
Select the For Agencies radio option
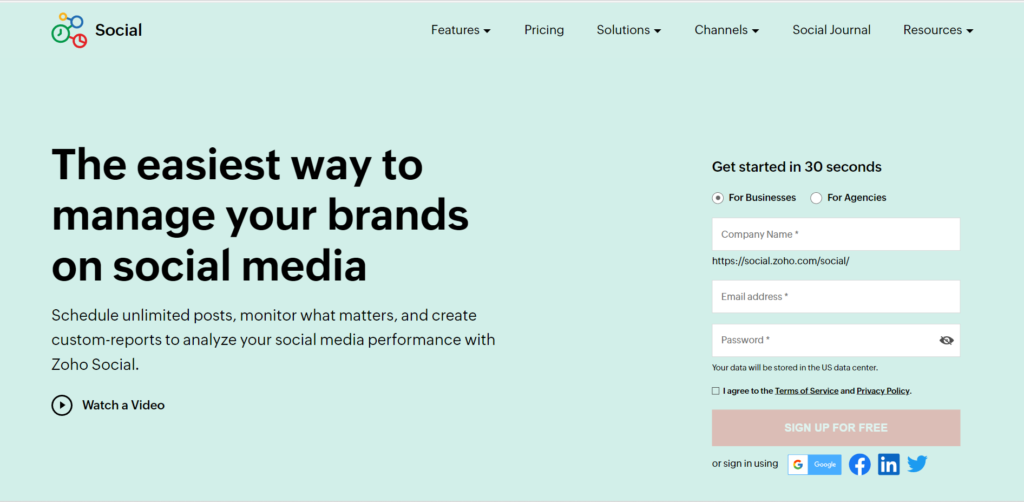click(x=816, y=198)
